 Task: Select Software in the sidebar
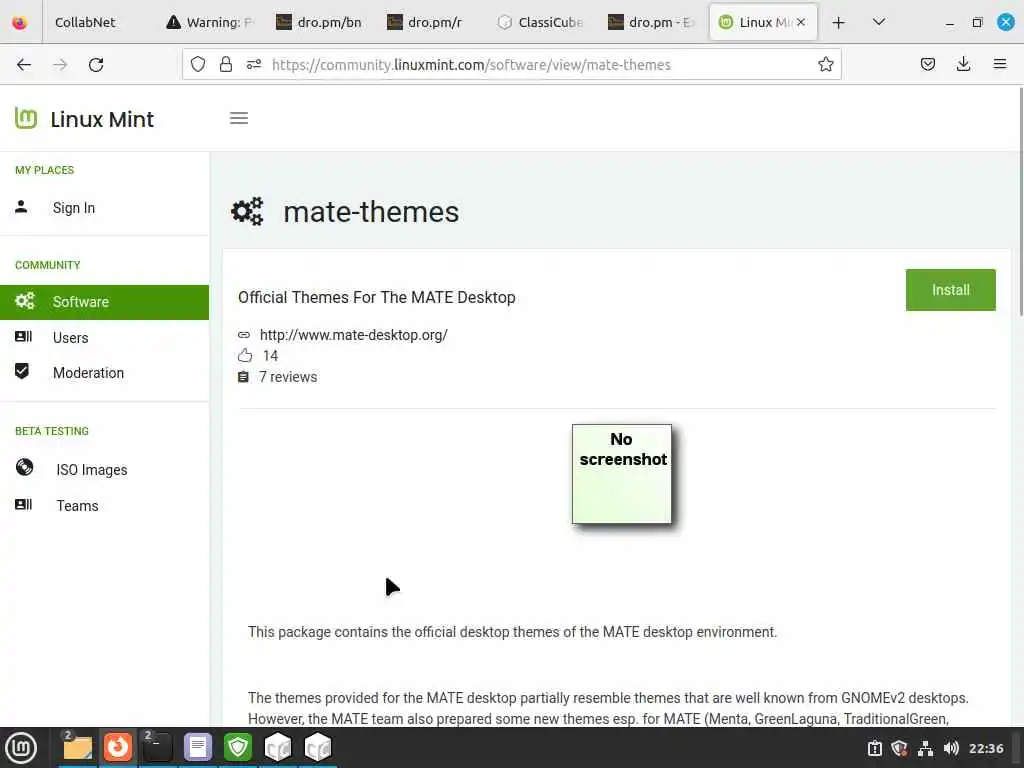coord(104,302)
